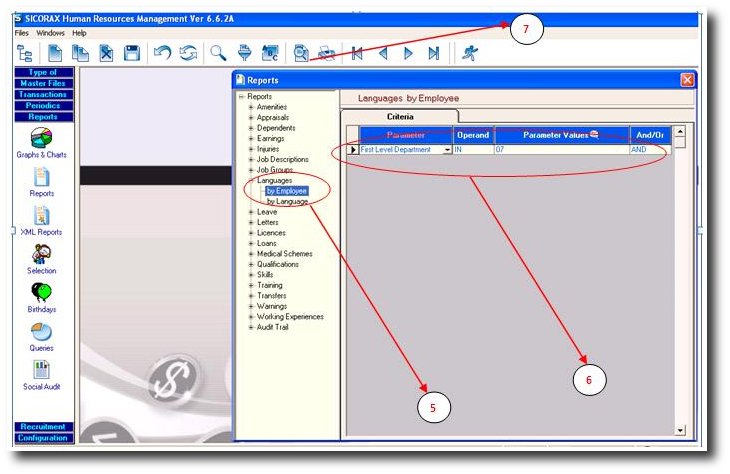This screenshot has width=730, height=474.
Task: Switch to the Criteria tab
Action: [400, 117]
